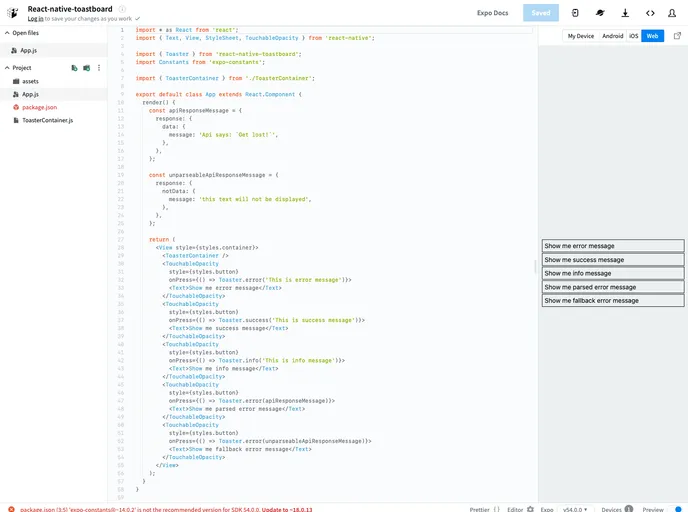Click the ToasterContainer JSX tag line
This screenshot has height=512, width=688.
pos(195,255)
